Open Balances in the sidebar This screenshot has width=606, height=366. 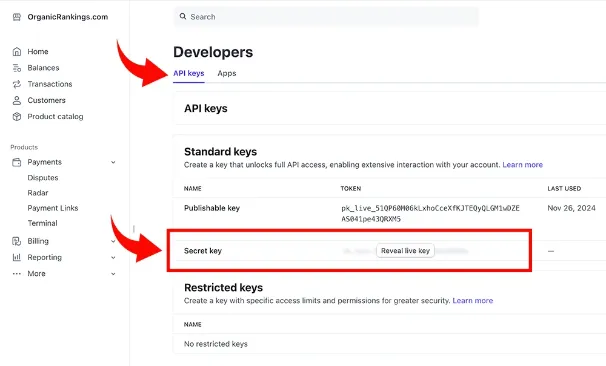43,68
